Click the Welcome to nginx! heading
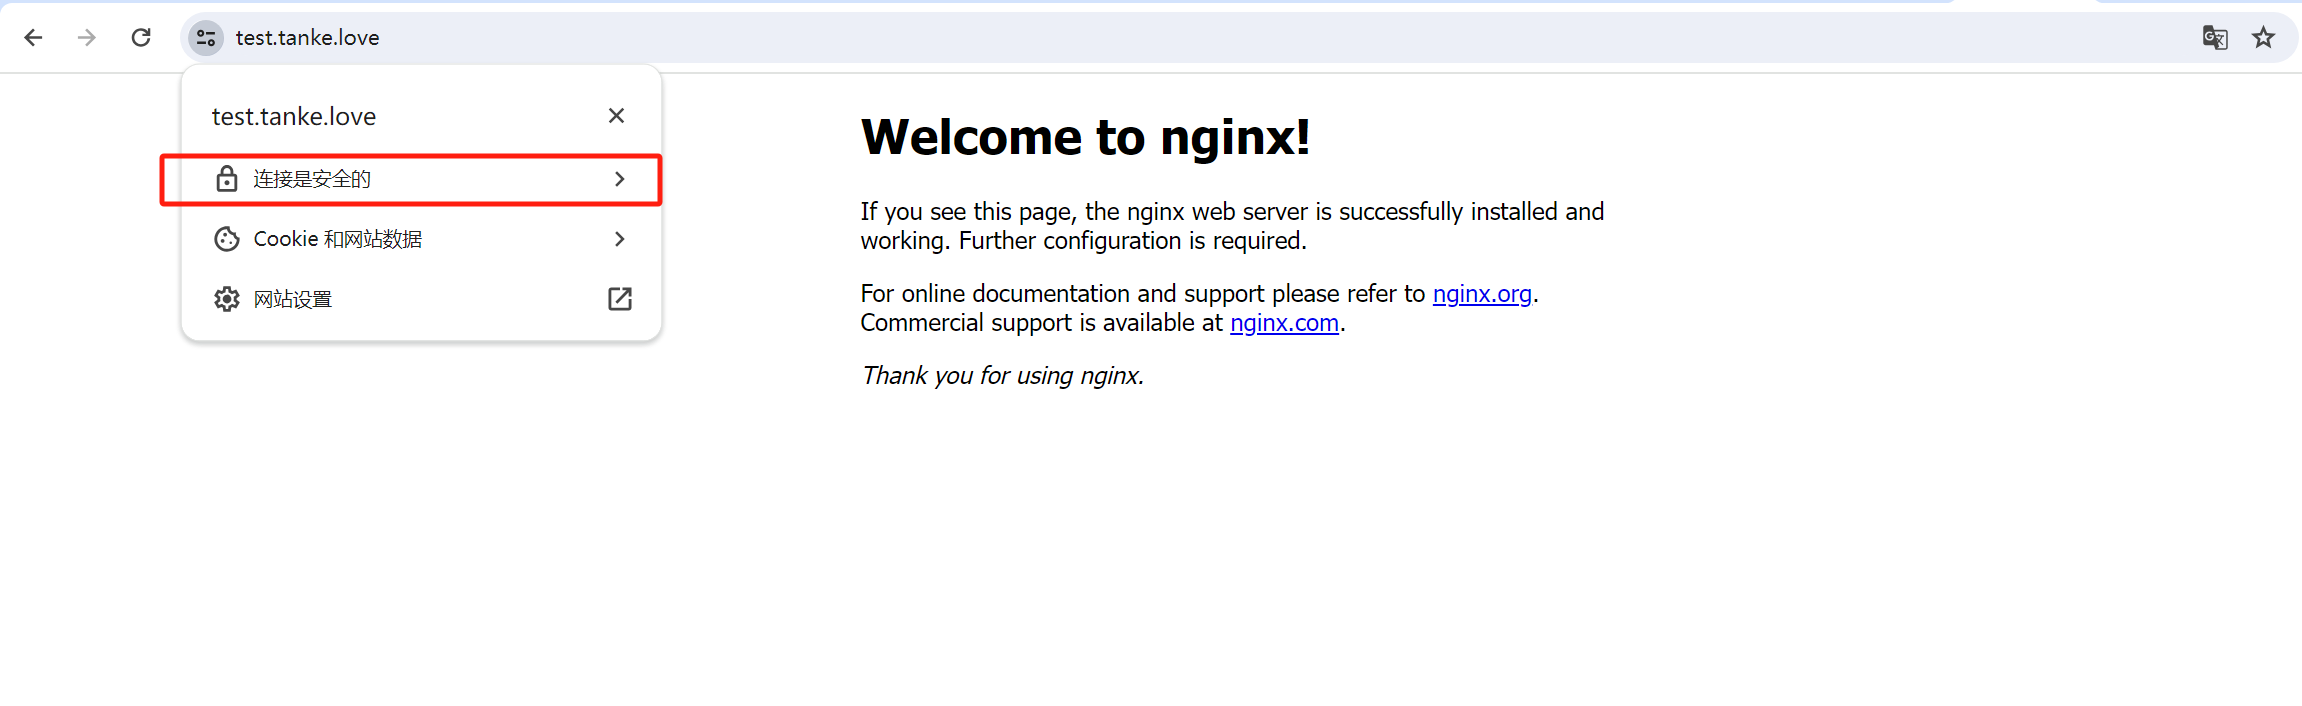2302x706 pixels. point(1085,137)
